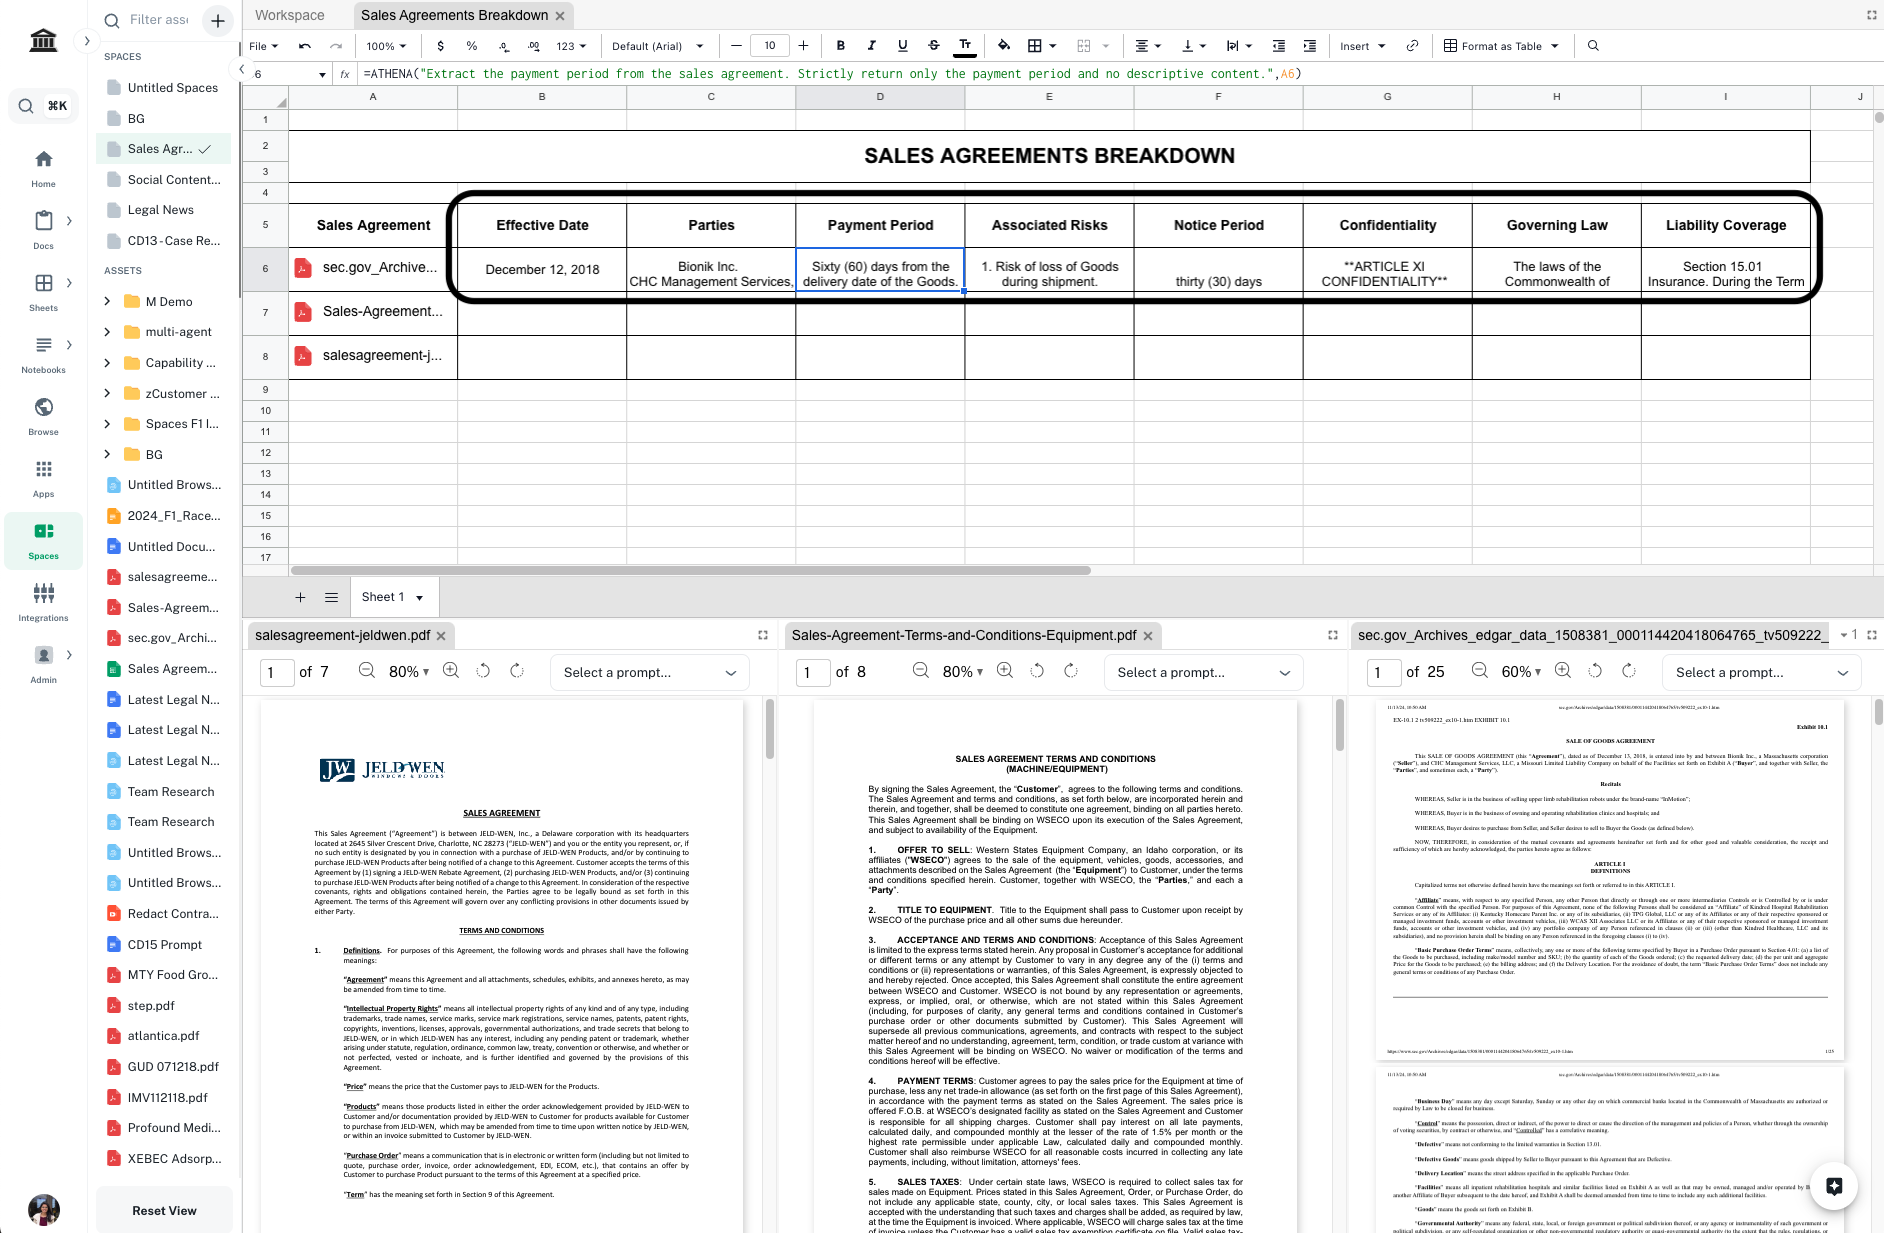Close the salesagreement-jeldwen.pdf tab
The height and width of the screenshot is (1233, 1884).
click(x=441, y=636)
